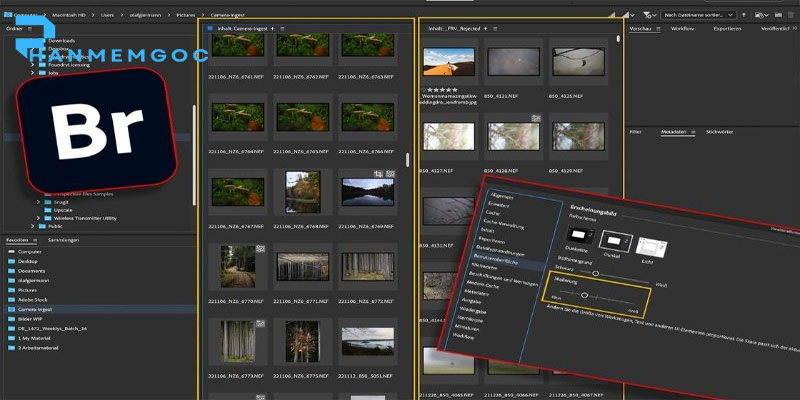
Task: Switch to the Sammlungen tab
Action: (x=63, y=240)
